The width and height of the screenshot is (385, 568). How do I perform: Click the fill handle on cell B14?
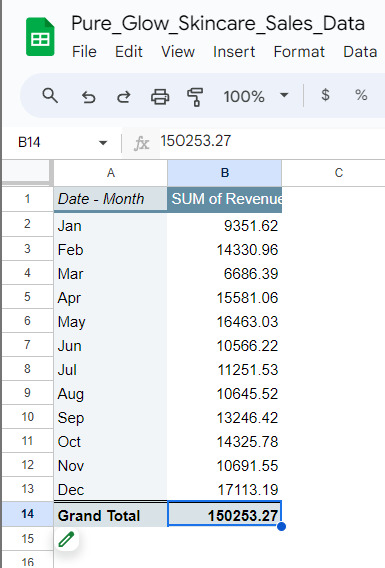coord(281,526)
